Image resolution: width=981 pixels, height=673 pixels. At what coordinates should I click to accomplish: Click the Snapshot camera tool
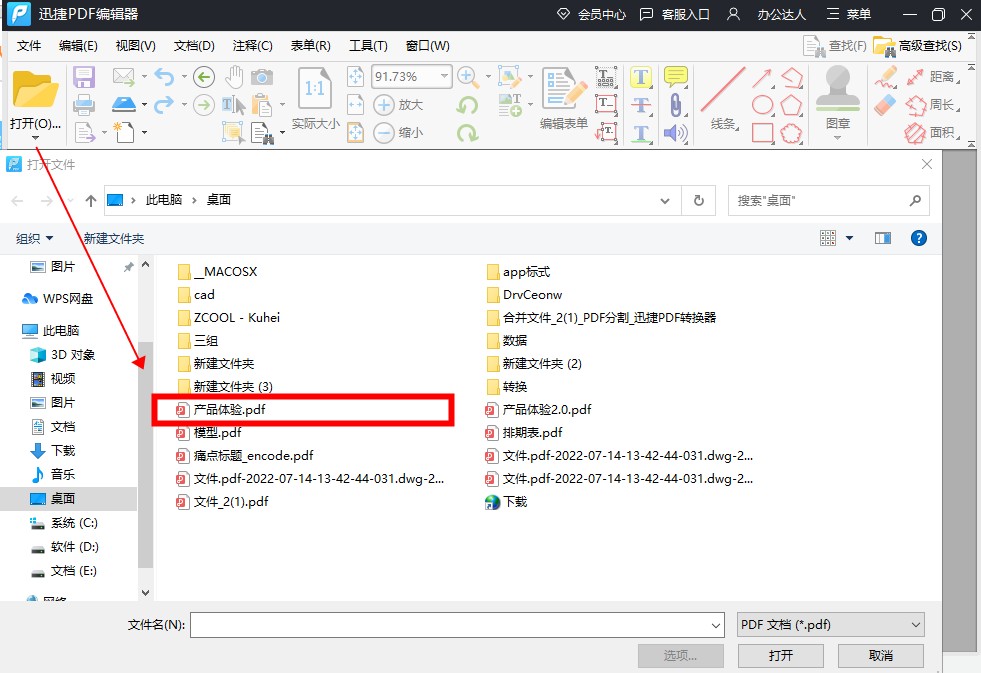262,77
